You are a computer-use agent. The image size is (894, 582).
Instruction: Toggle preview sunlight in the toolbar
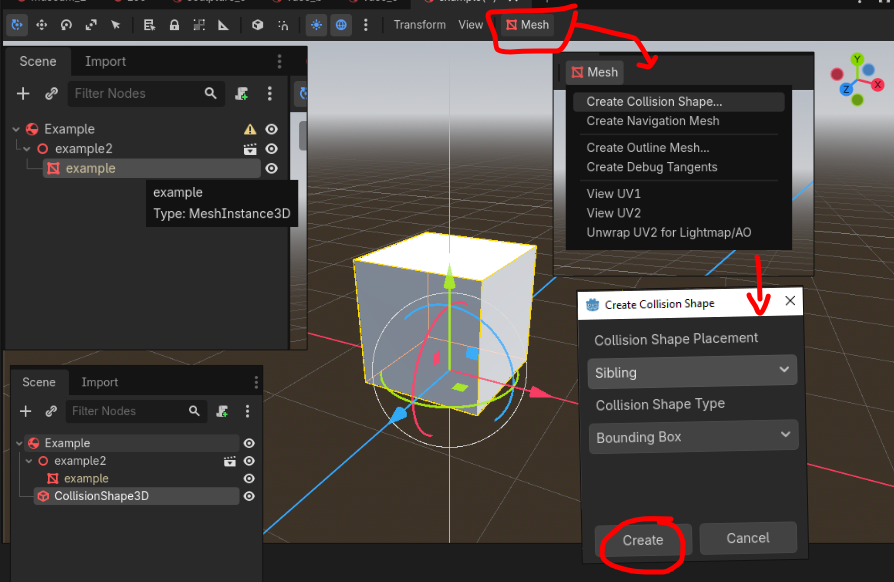tap(316, 24)
